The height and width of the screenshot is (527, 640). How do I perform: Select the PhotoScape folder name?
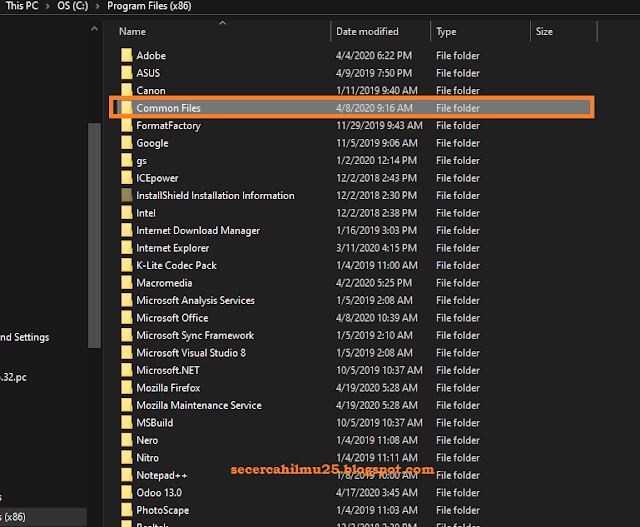pos(163,510)
